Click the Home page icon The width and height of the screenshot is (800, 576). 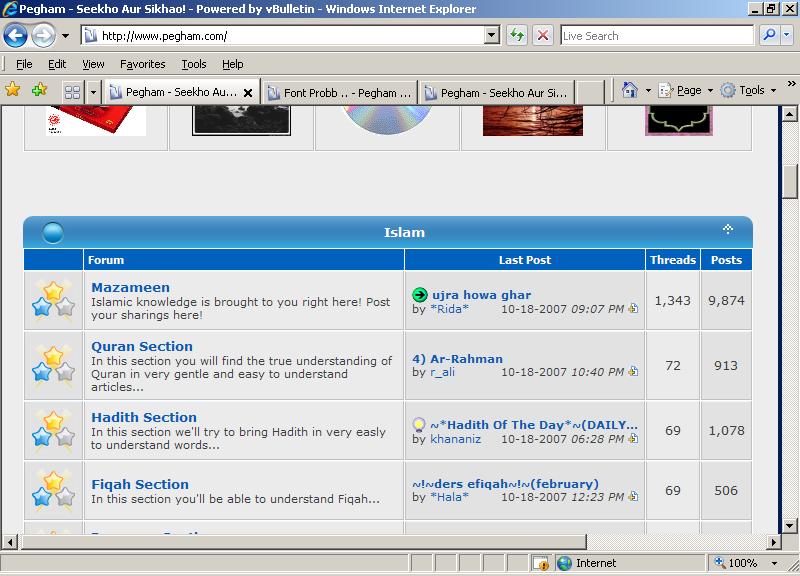(x=630, y=90)
